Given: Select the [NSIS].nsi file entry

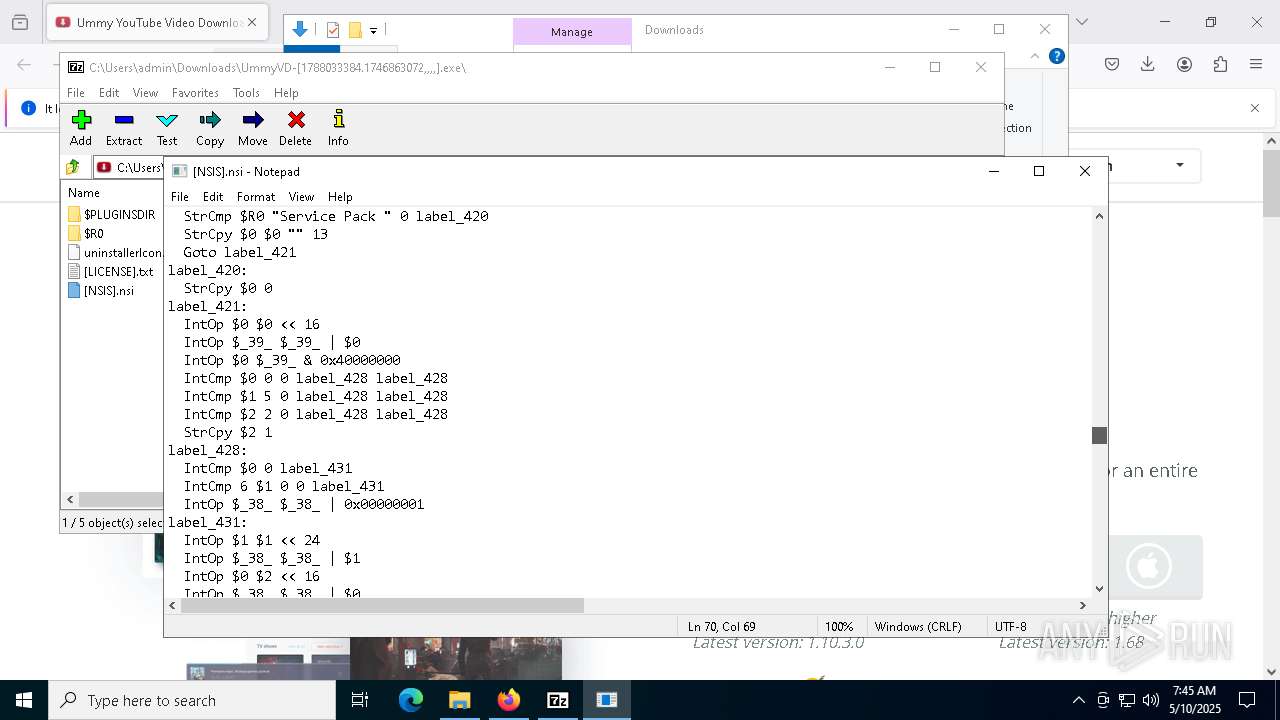Looking at the screenshot, I should pyautogui.click(x=100, y=290).
